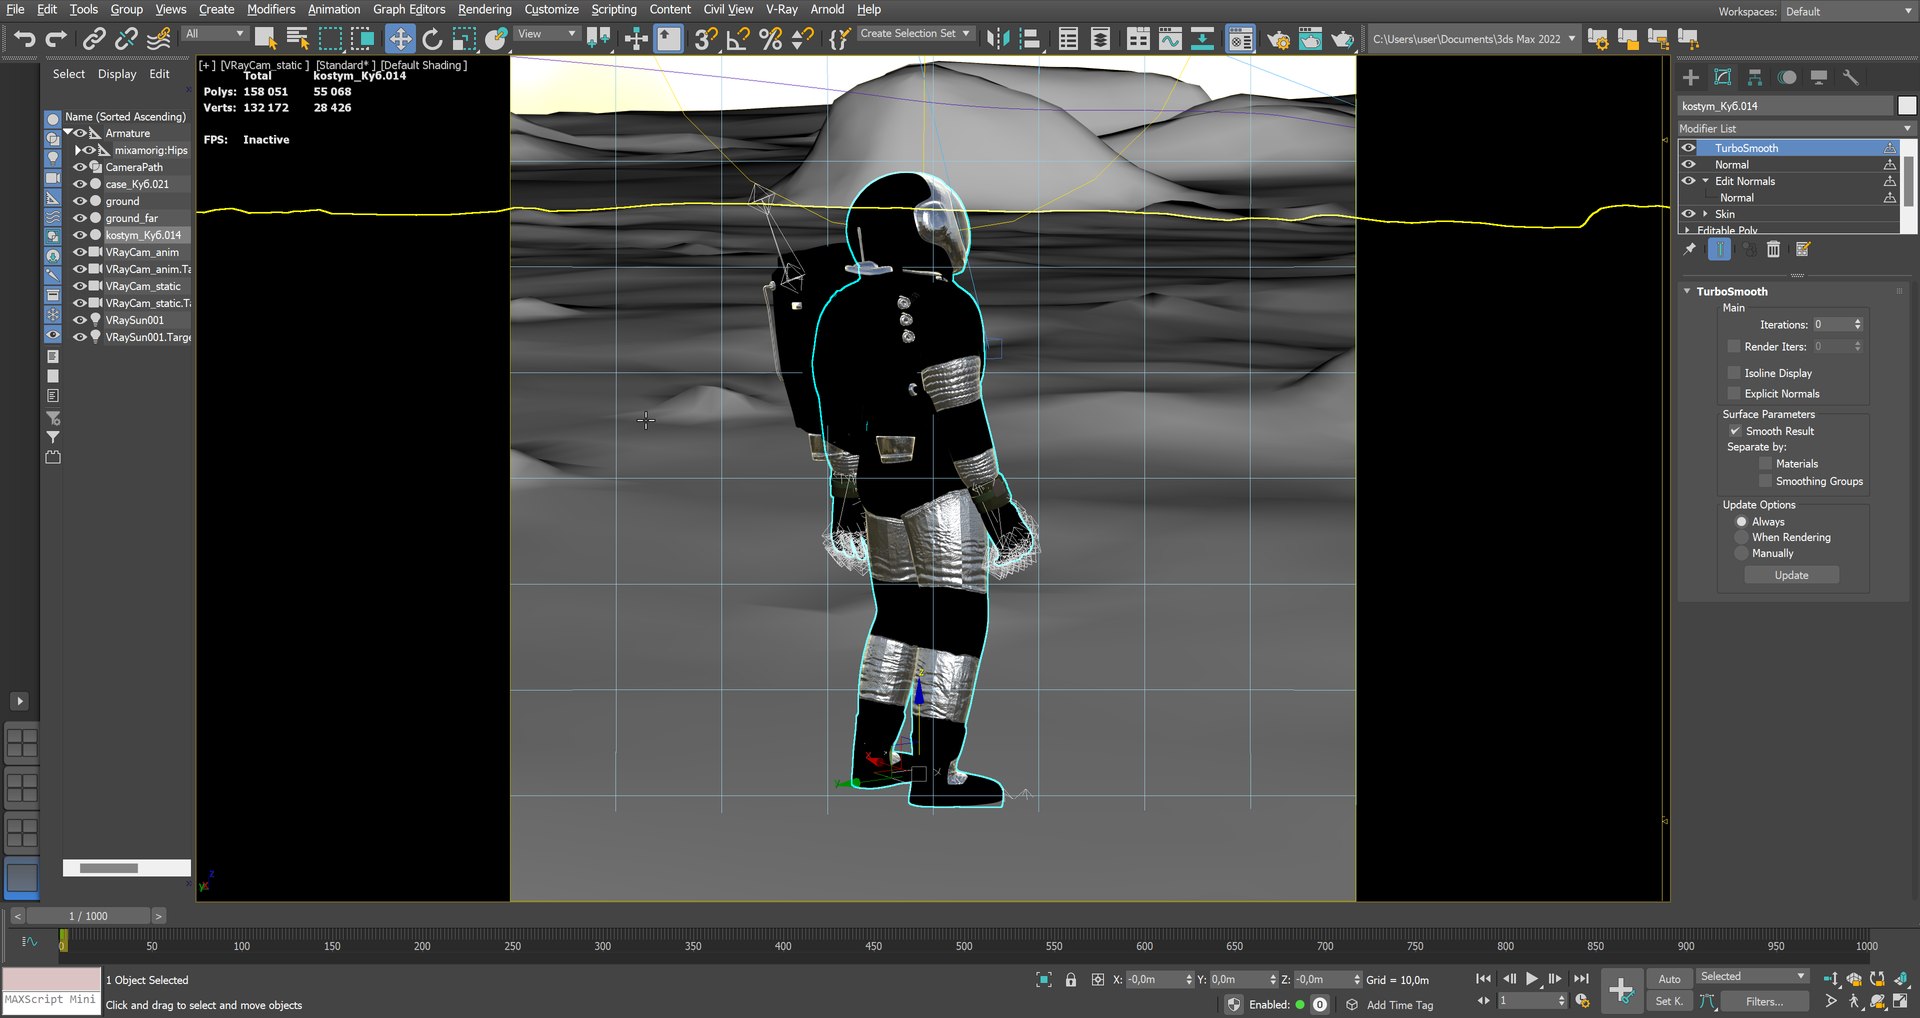Click the Redo arrow icon
The image size is (1920, 1018).
click(x=56, y=39)
